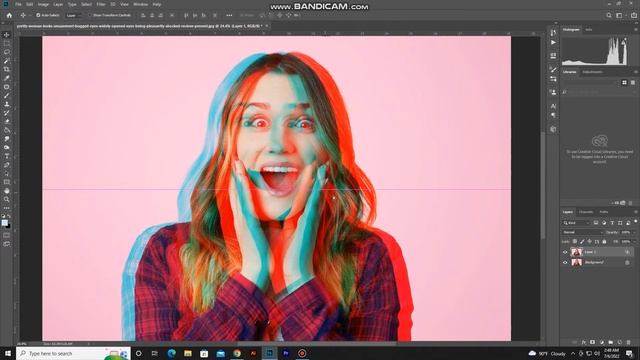This screenshot has width=640, height=360.
Task: Click swap foreground and background colors
Action: [x=9, y=216]
